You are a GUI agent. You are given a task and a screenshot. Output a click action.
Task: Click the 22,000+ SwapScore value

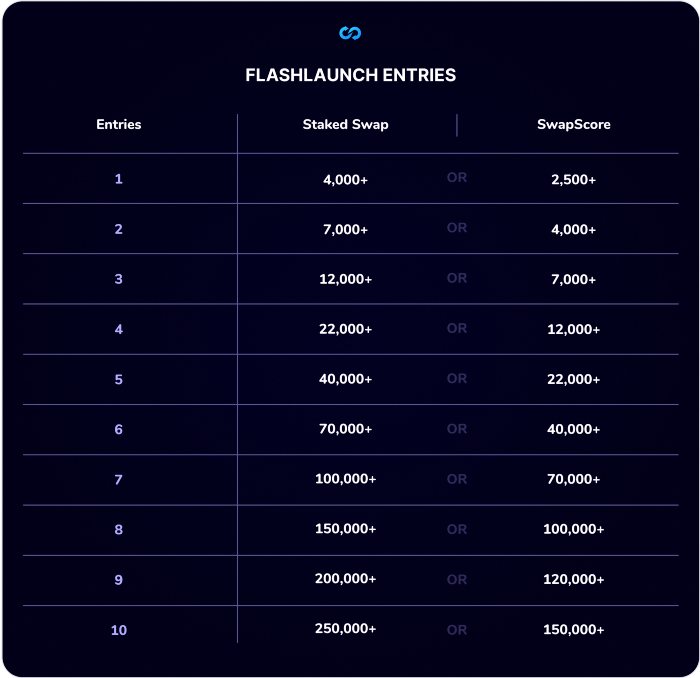pyautogui.click(x=574, y=379)
